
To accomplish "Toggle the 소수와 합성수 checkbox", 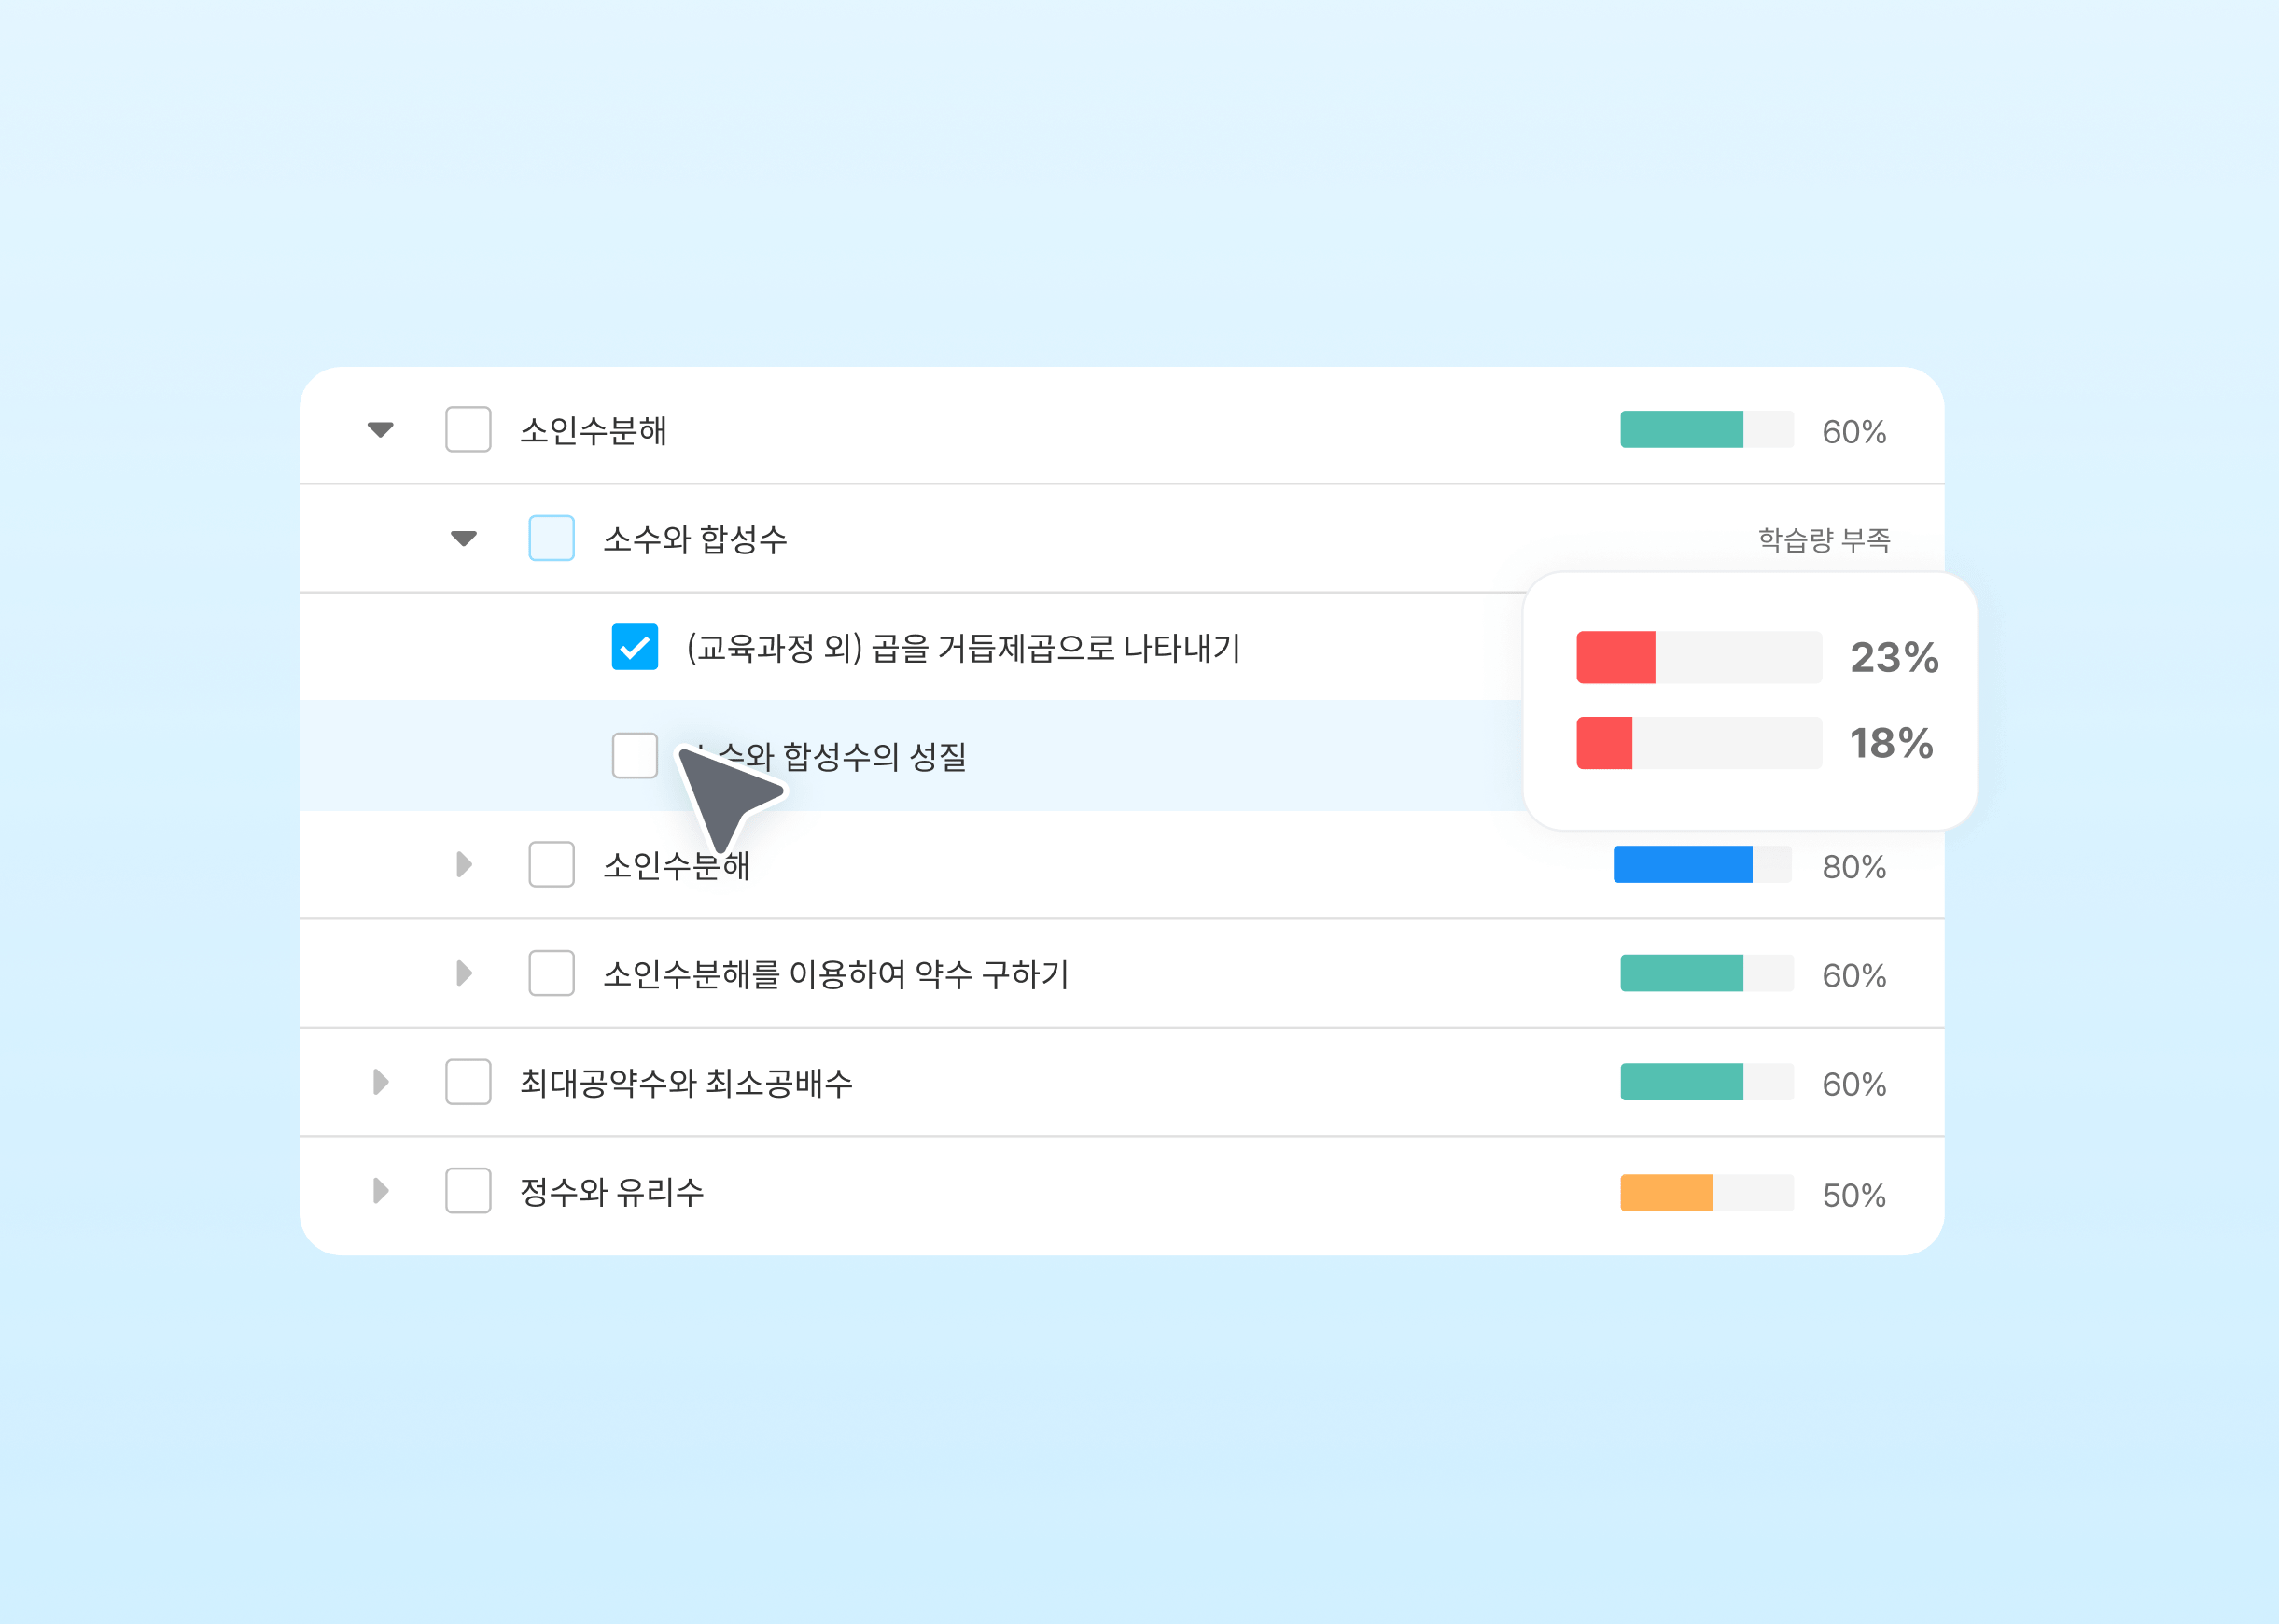I will pyautogui.click(x=551, y=539).
